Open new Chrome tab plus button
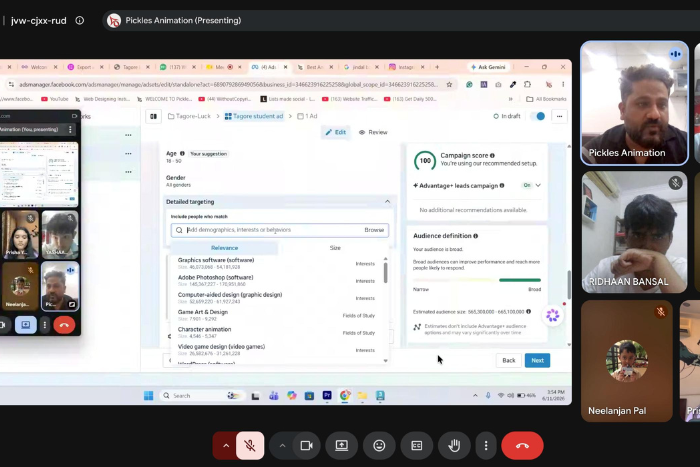The image size is (700, 467). click(437, 67)
